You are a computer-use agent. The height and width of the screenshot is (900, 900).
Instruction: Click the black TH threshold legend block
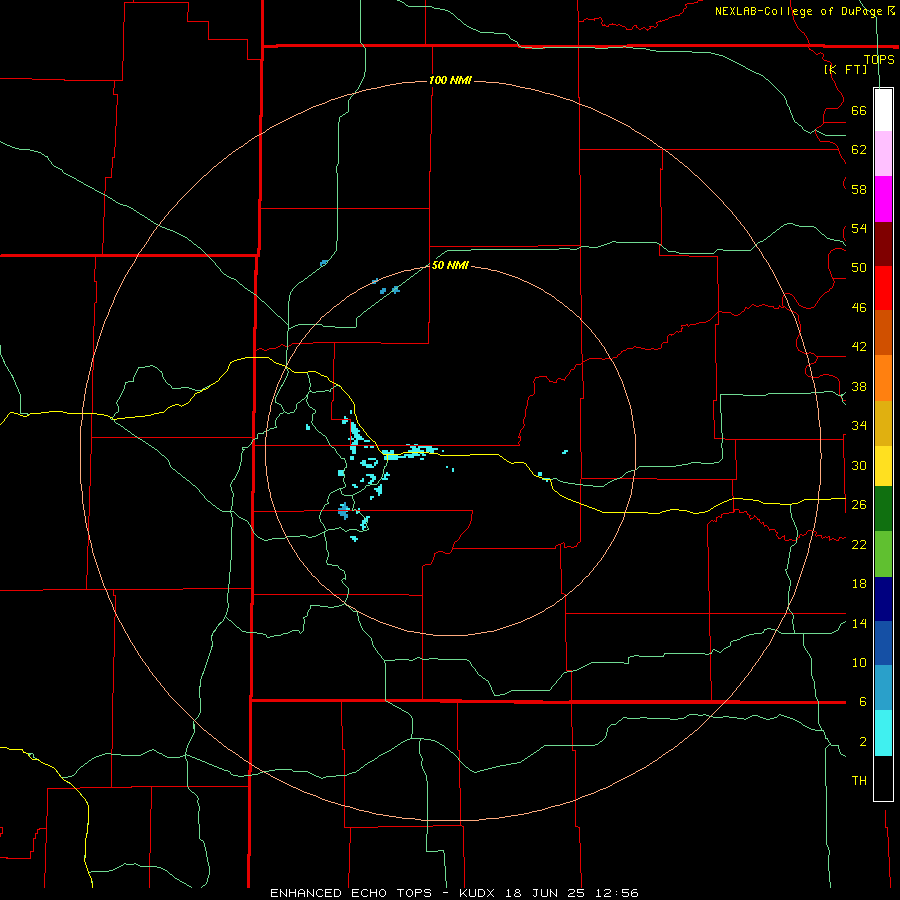click(x=883, y=778)
